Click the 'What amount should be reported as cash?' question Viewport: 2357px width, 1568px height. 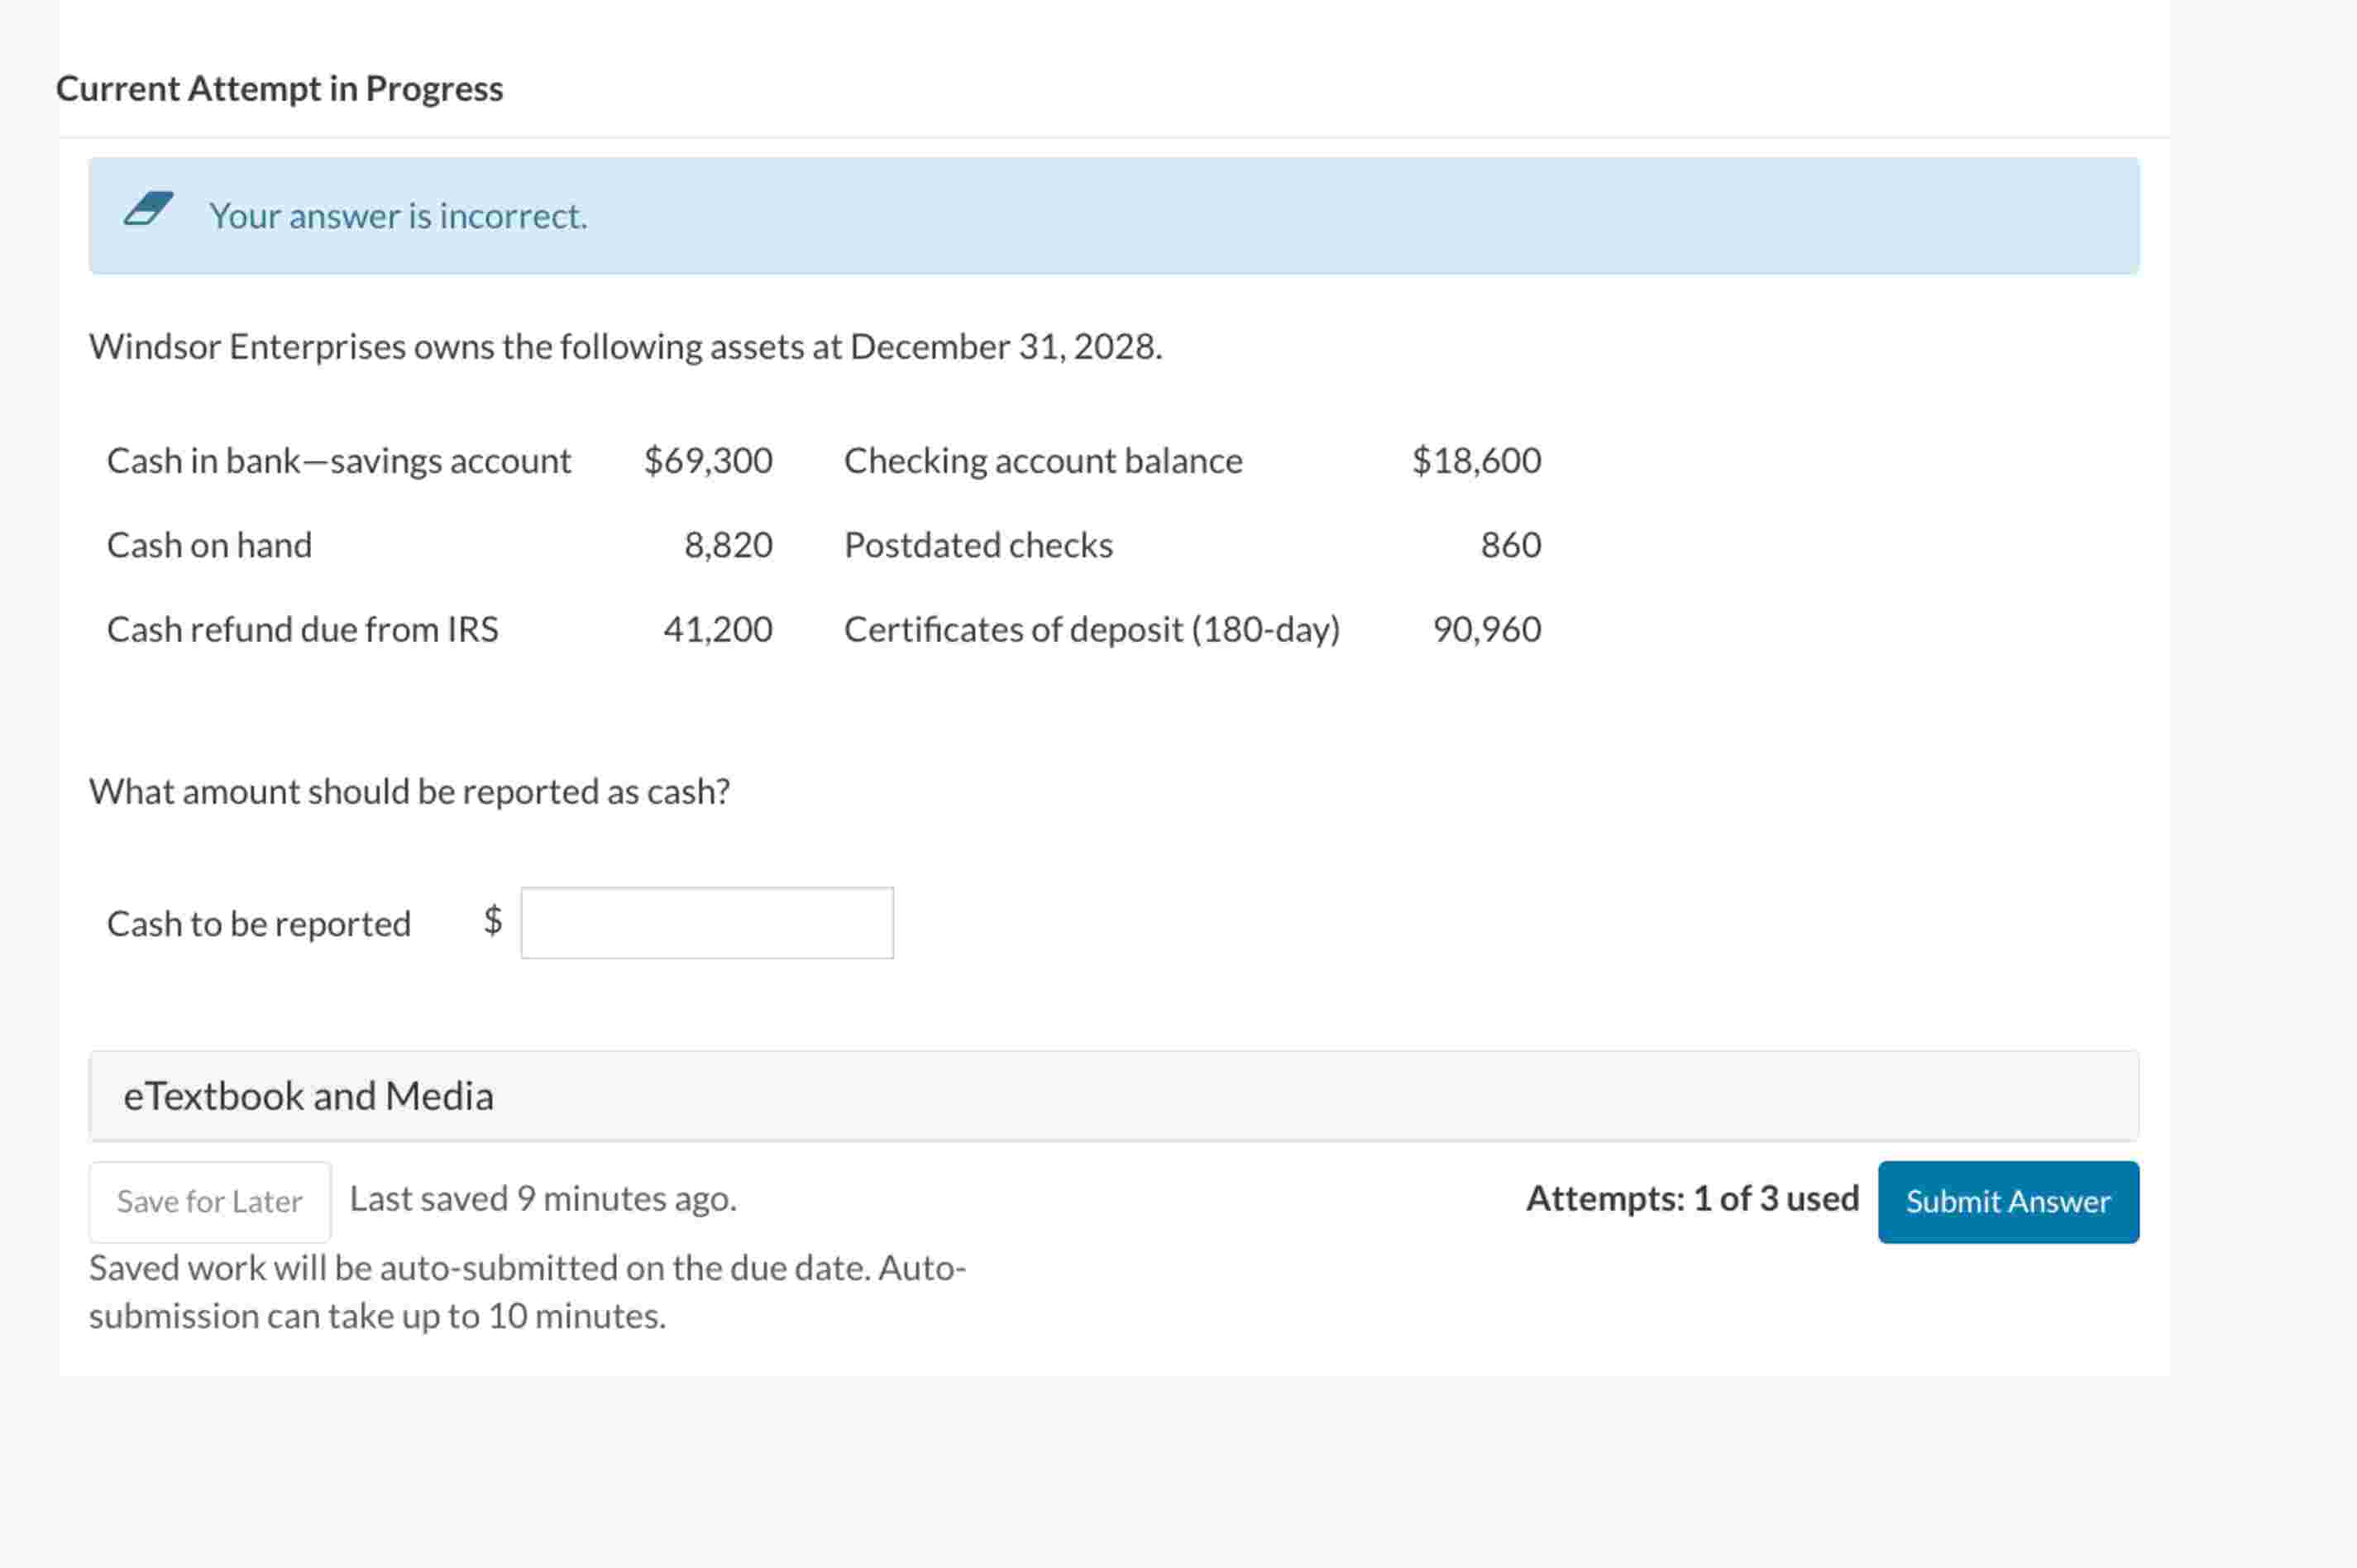[409, 791]
